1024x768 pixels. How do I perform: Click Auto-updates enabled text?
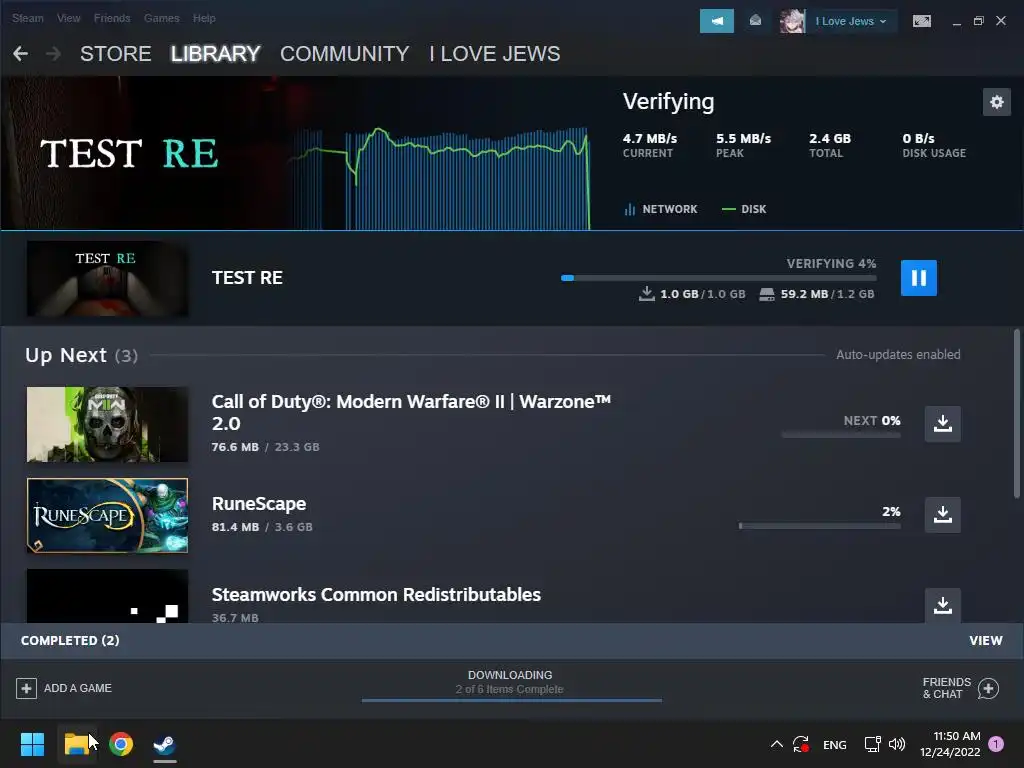pos(898,355)
